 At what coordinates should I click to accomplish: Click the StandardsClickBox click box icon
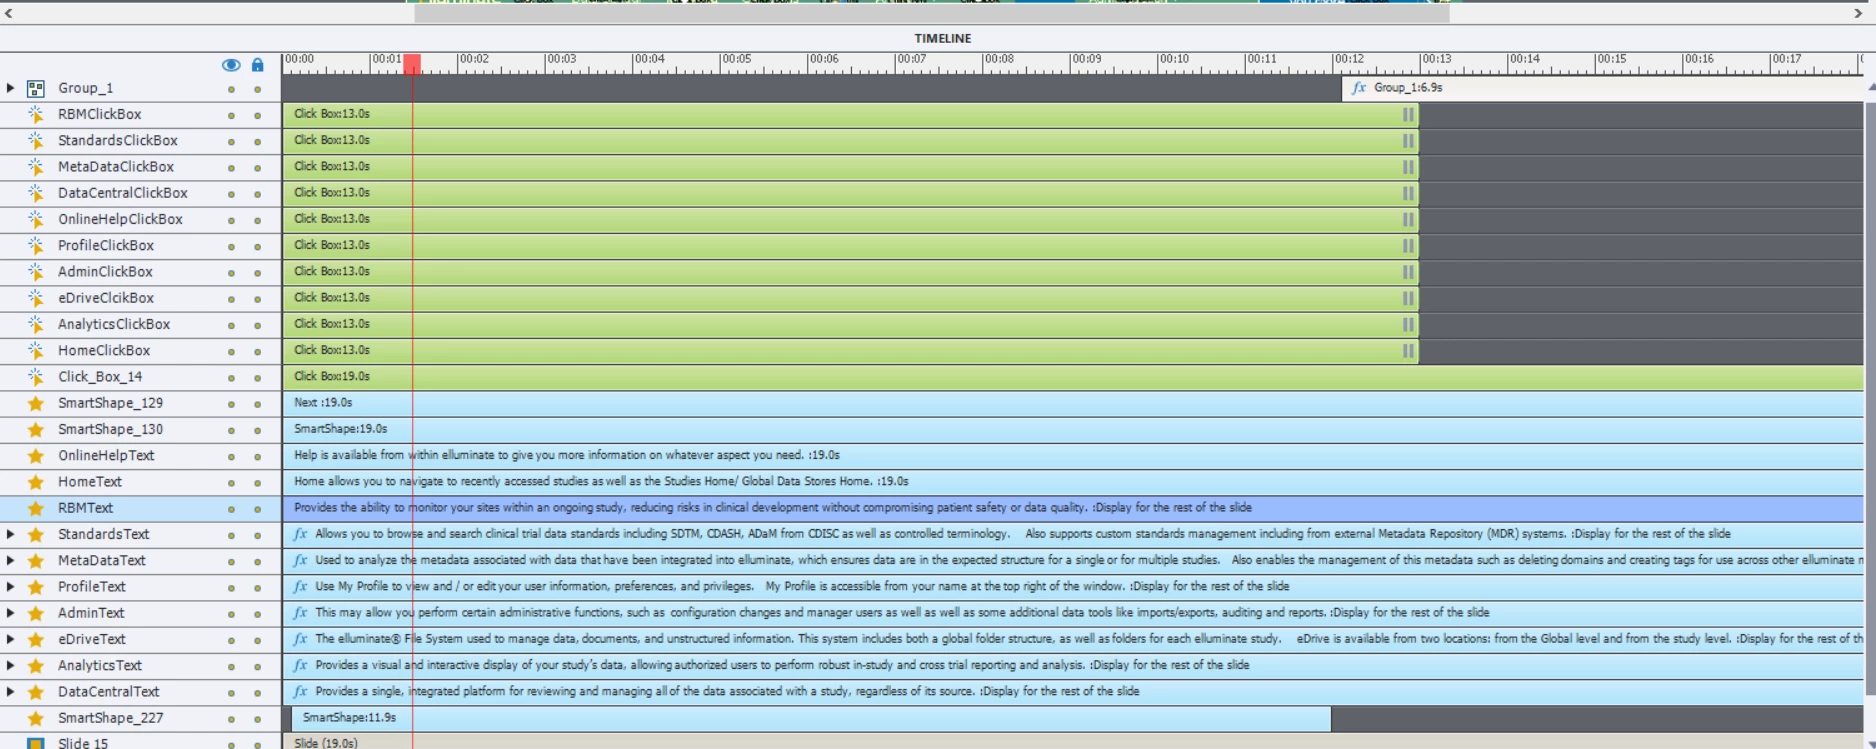[x=35, y=141]
